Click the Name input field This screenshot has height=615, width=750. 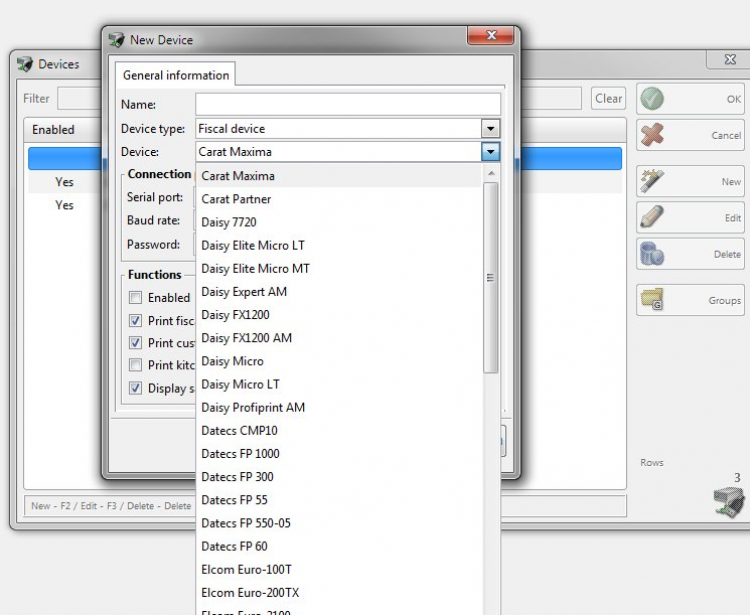click(348, 104)
